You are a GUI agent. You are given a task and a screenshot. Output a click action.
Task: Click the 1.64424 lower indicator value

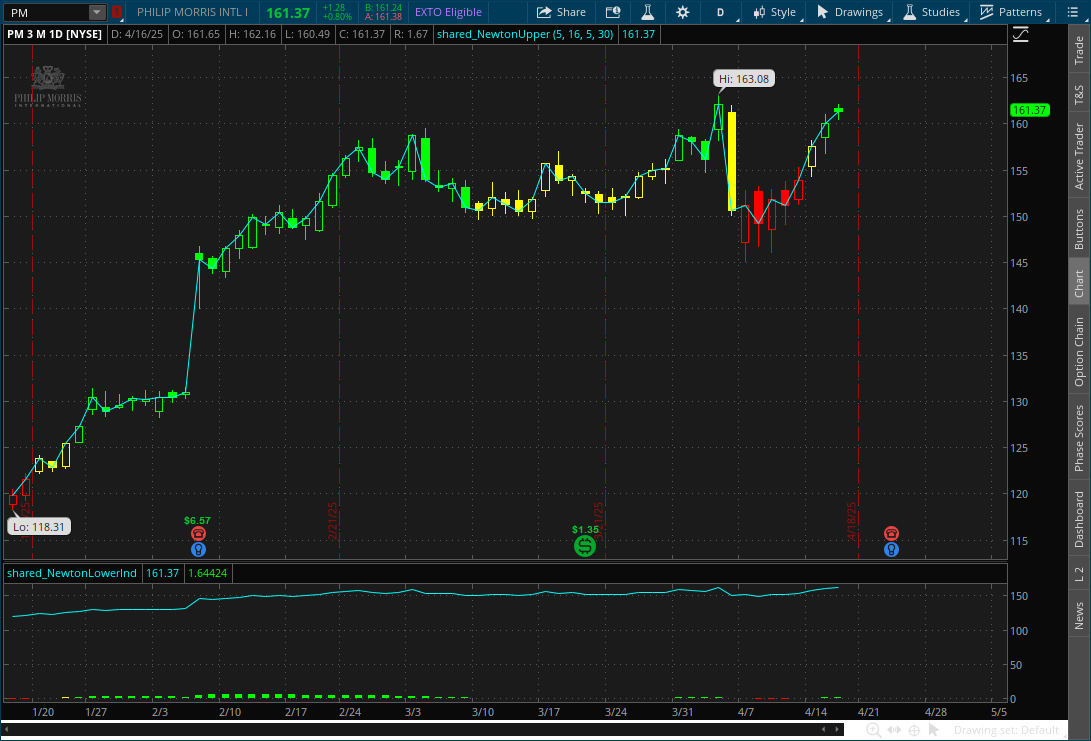(208, 573)
